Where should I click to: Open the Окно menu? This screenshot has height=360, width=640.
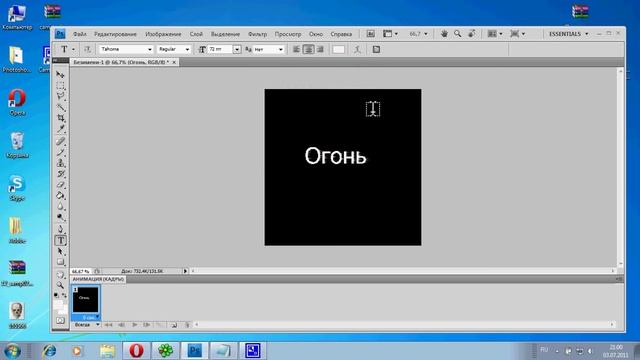pos(316,34)
